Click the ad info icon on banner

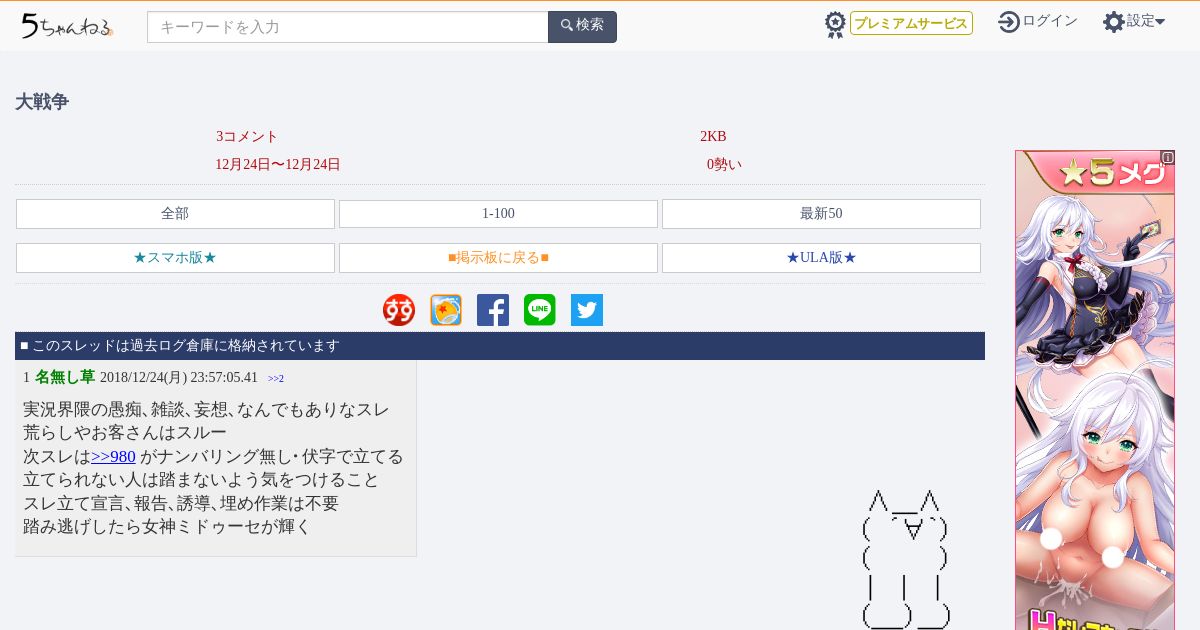pyautogui.click(x=1167, y=157)
